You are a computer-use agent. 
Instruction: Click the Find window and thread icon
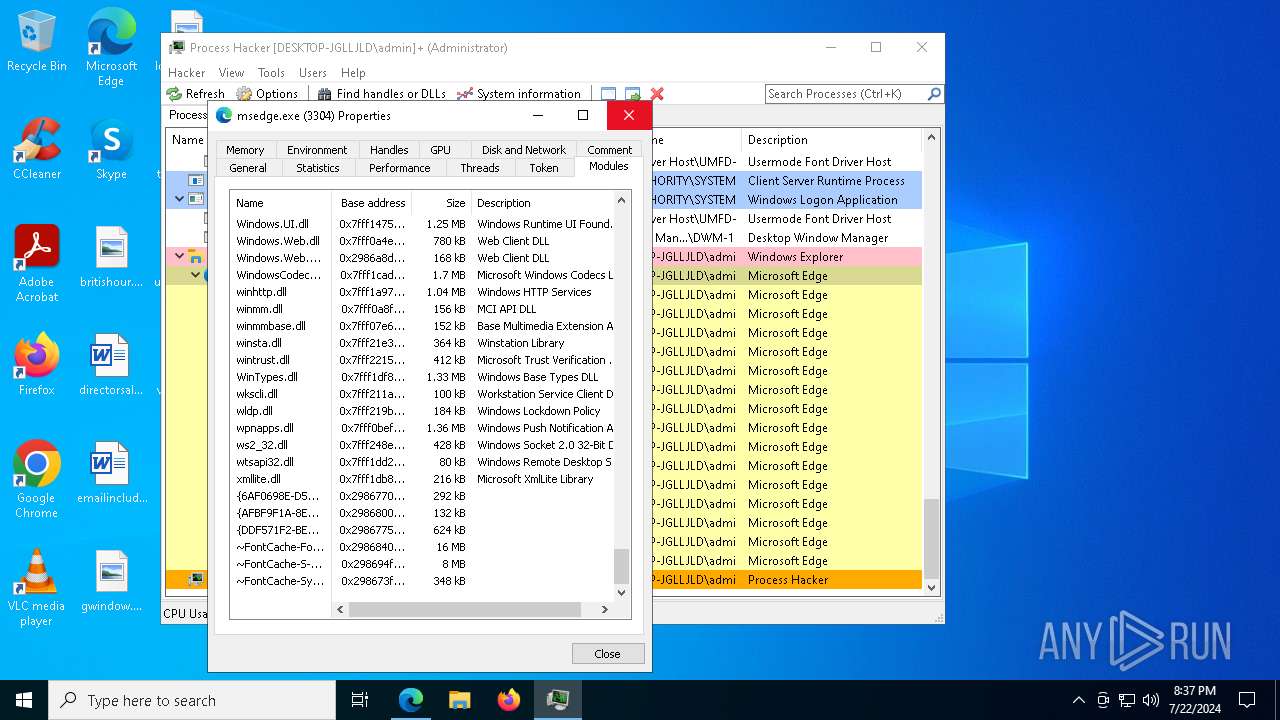click(632, 94)
